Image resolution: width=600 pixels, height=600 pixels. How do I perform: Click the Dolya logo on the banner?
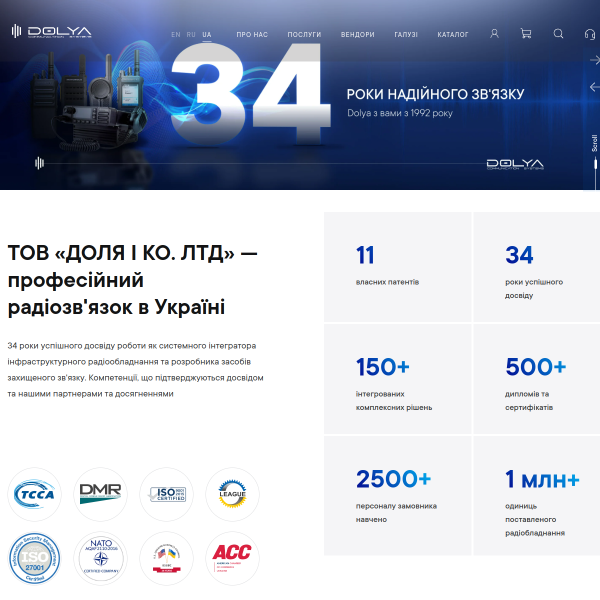click(x=515, y=164)
